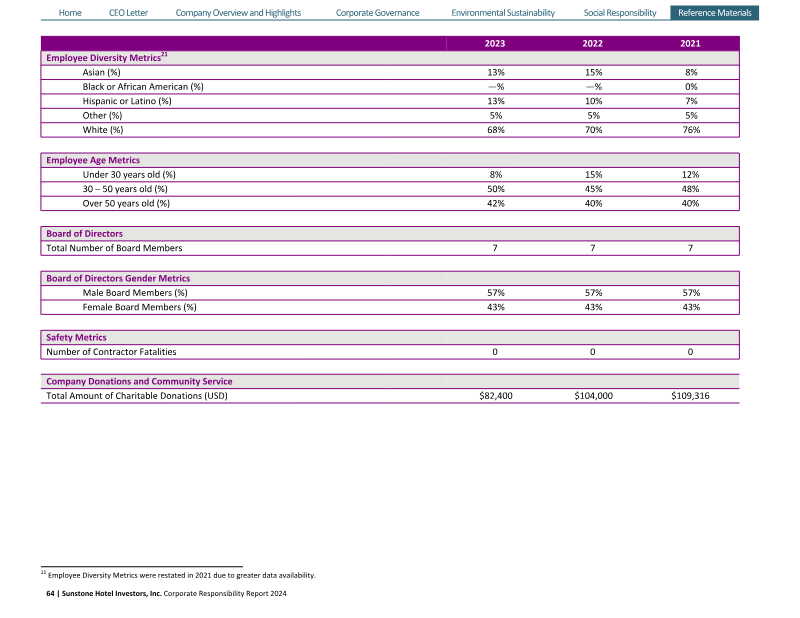
Task: Open the Home navigation tab
Action: [70, 13]
